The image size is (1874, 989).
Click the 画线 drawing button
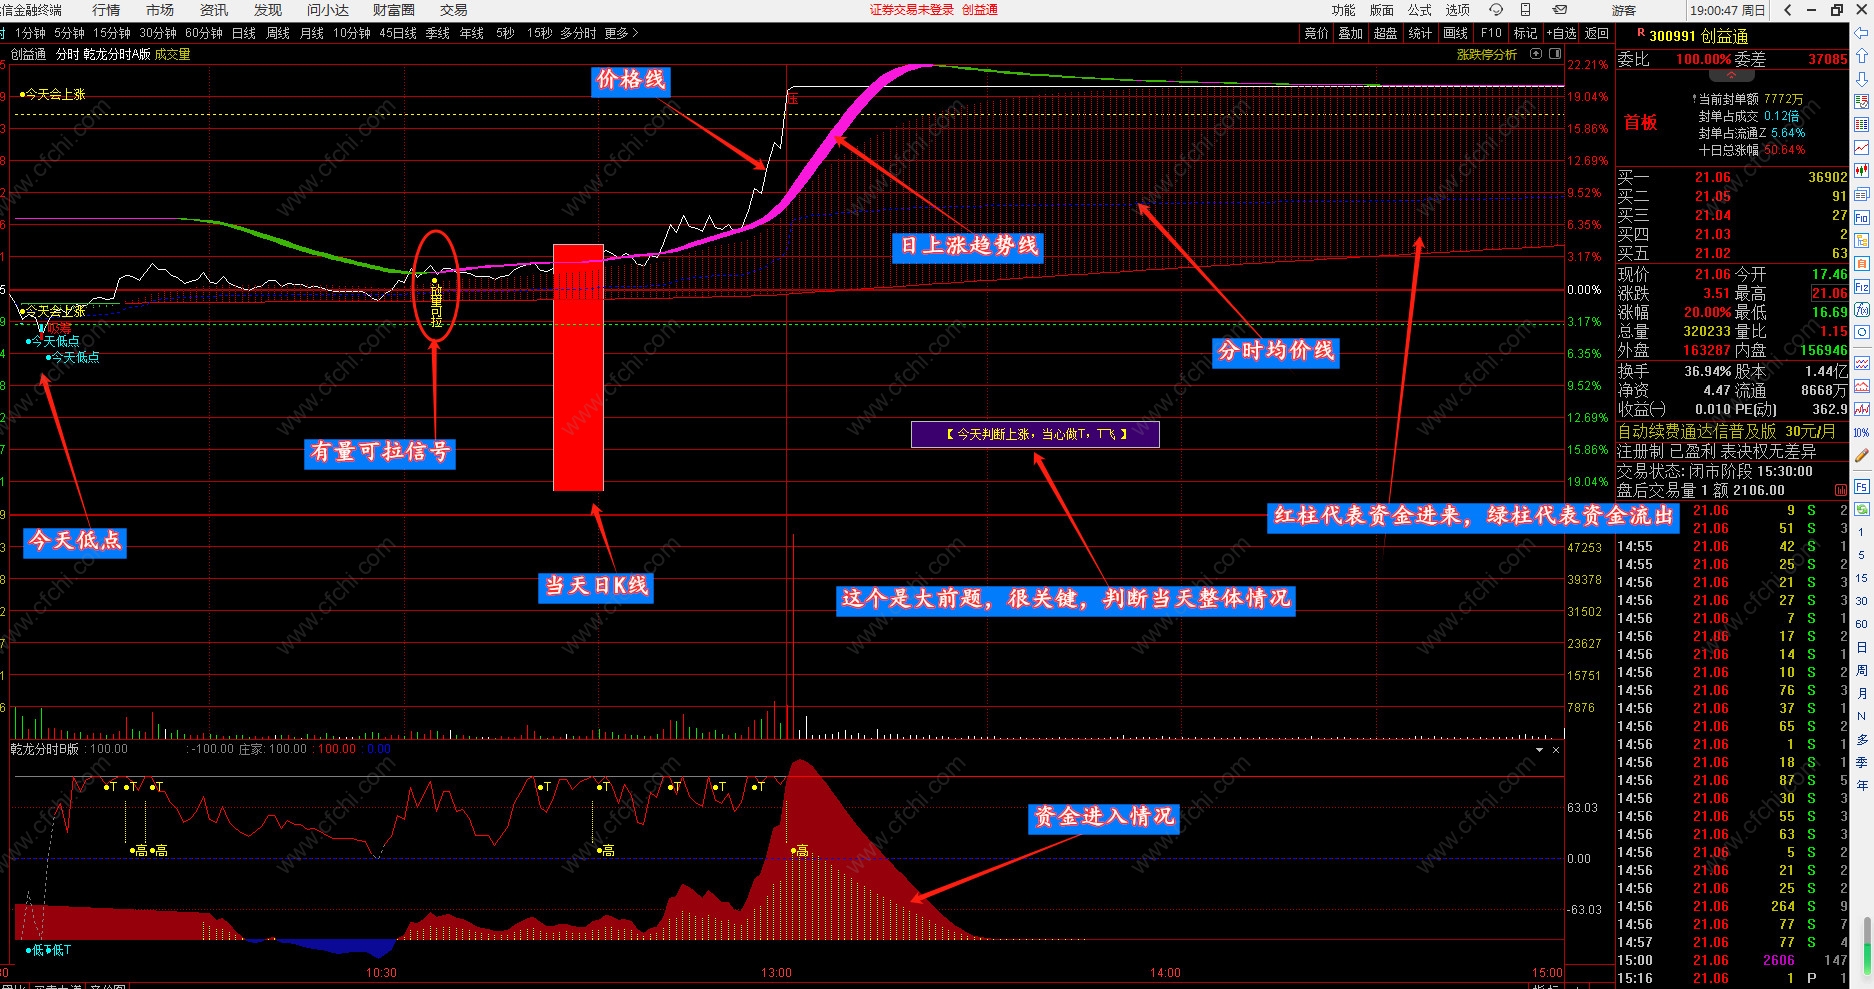coord(1456,33)
